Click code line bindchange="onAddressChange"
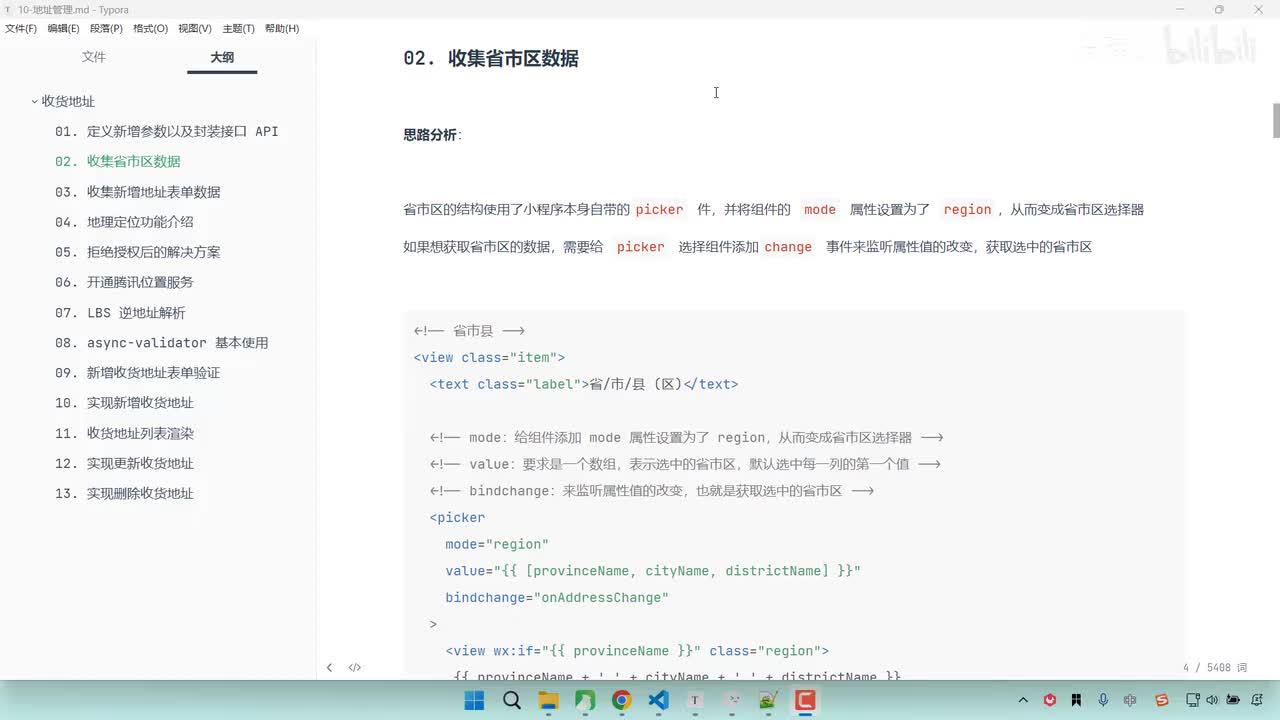This screenshot has height=720, width=1280. tap(557, 598)
